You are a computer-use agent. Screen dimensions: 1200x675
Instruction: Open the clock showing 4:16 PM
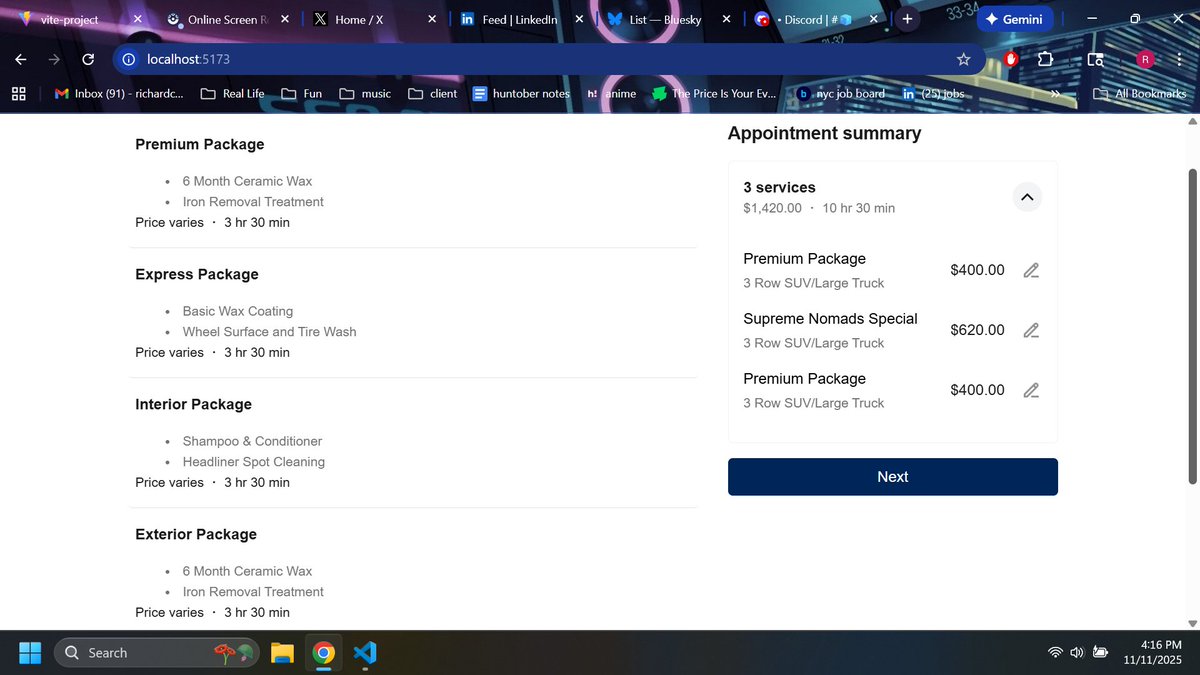point(1153,653)
